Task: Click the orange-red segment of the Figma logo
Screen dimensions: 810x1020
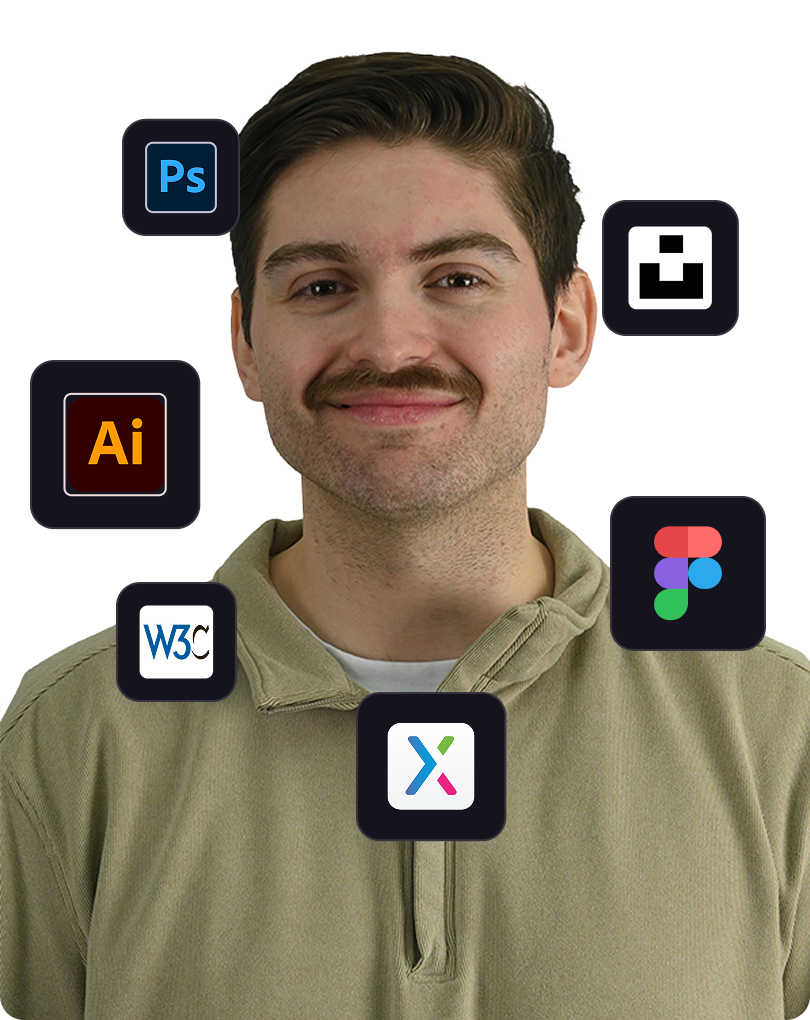Action: coord(687,541)
